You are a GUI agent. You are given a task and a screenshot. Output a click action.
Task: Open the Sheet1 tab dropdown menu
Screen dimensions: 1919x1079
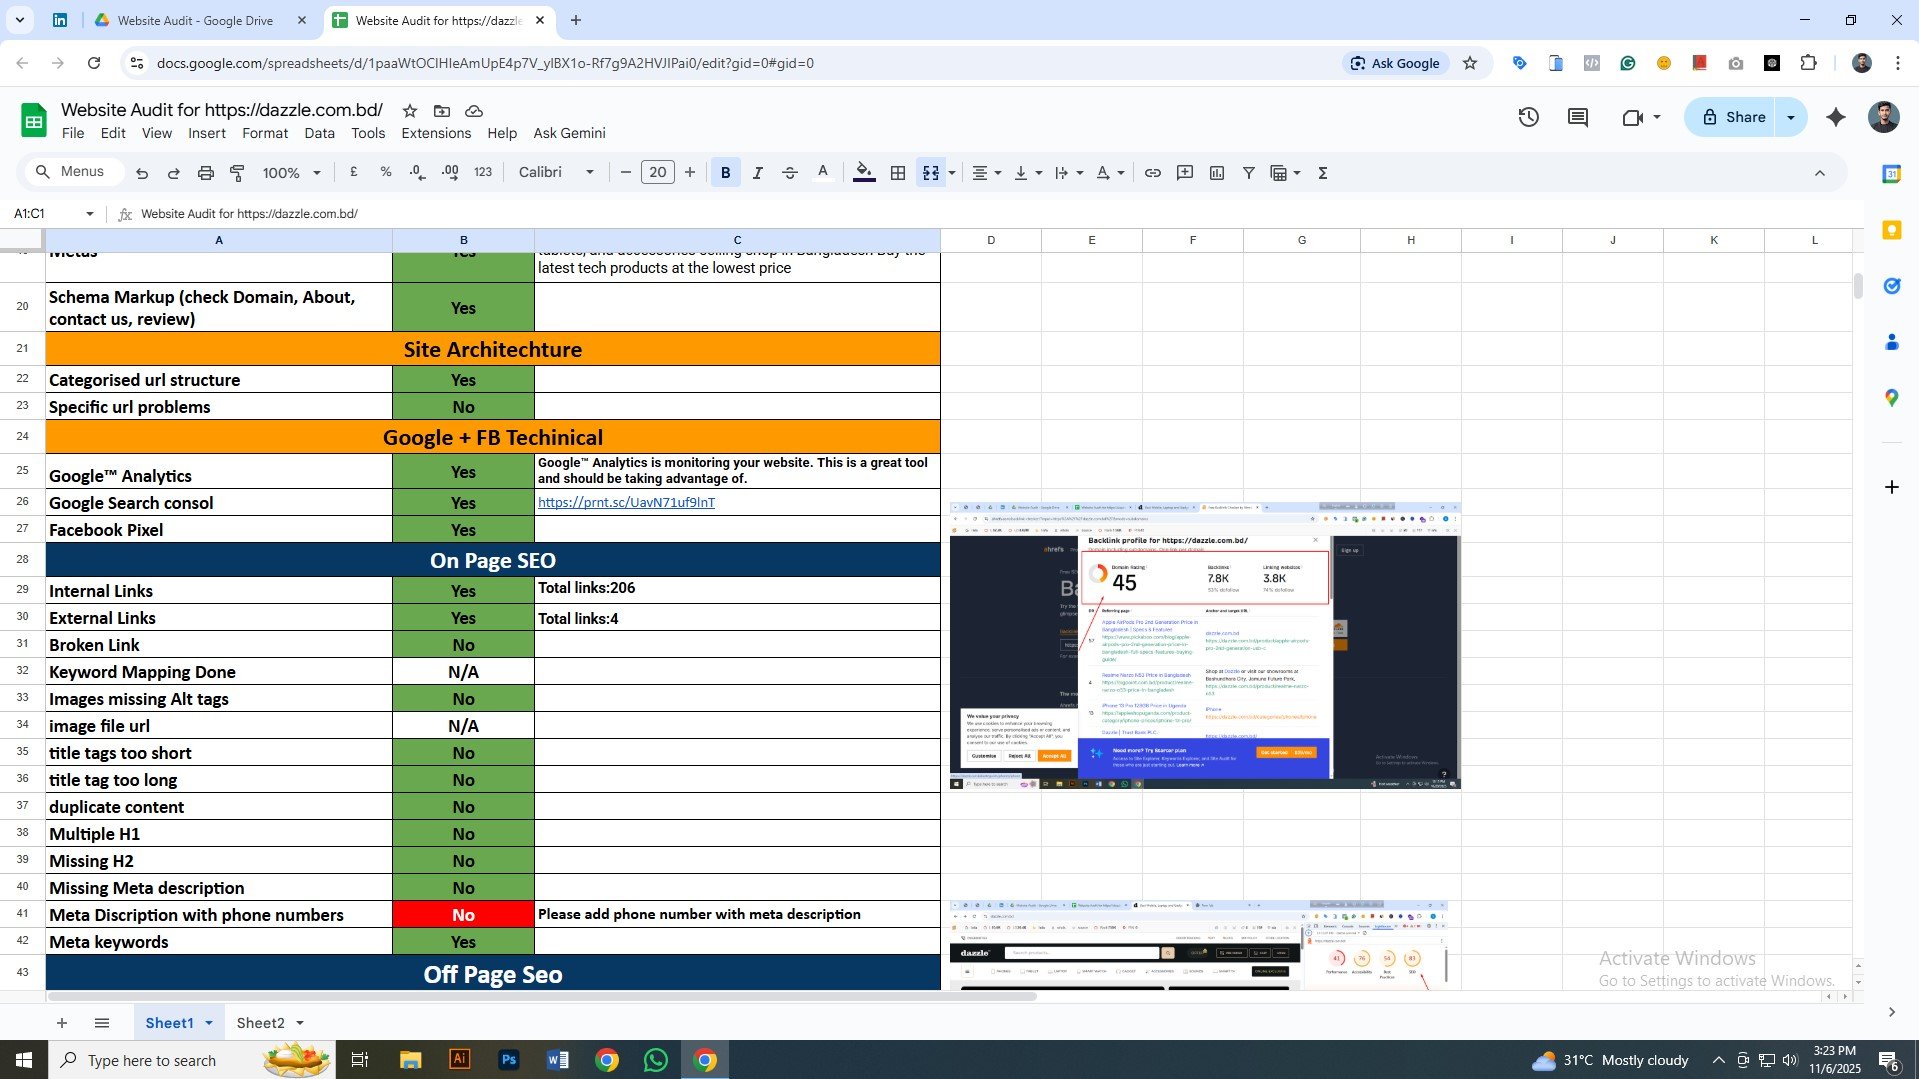(x=209, y=1022)
